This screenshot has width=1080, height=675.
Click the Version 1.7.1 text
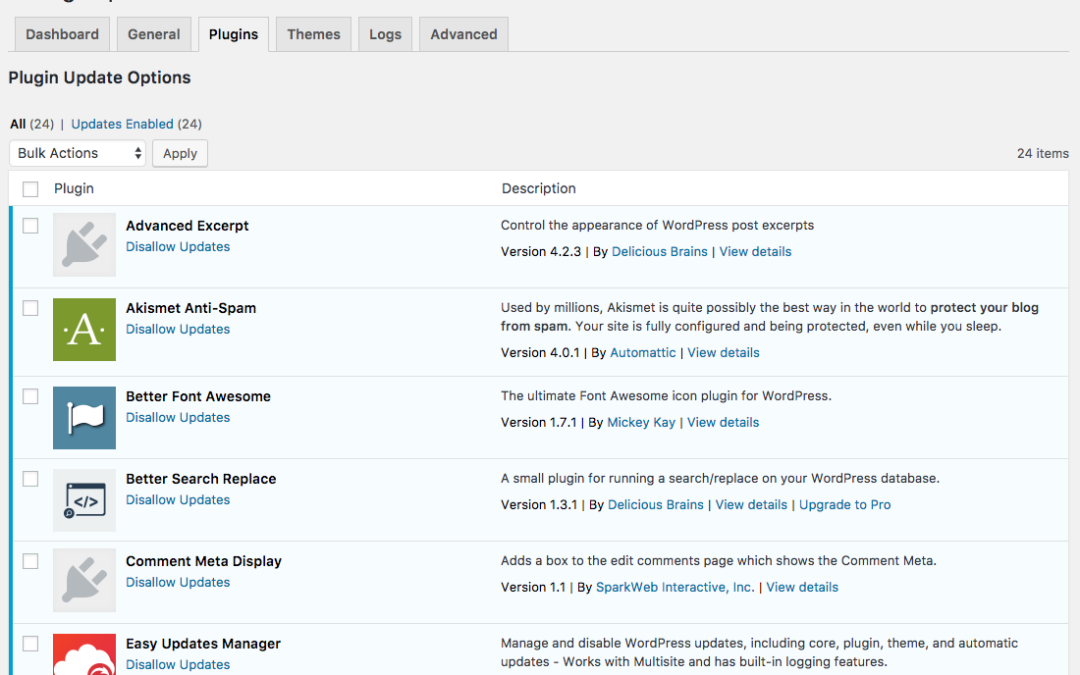tap(539, 422)
